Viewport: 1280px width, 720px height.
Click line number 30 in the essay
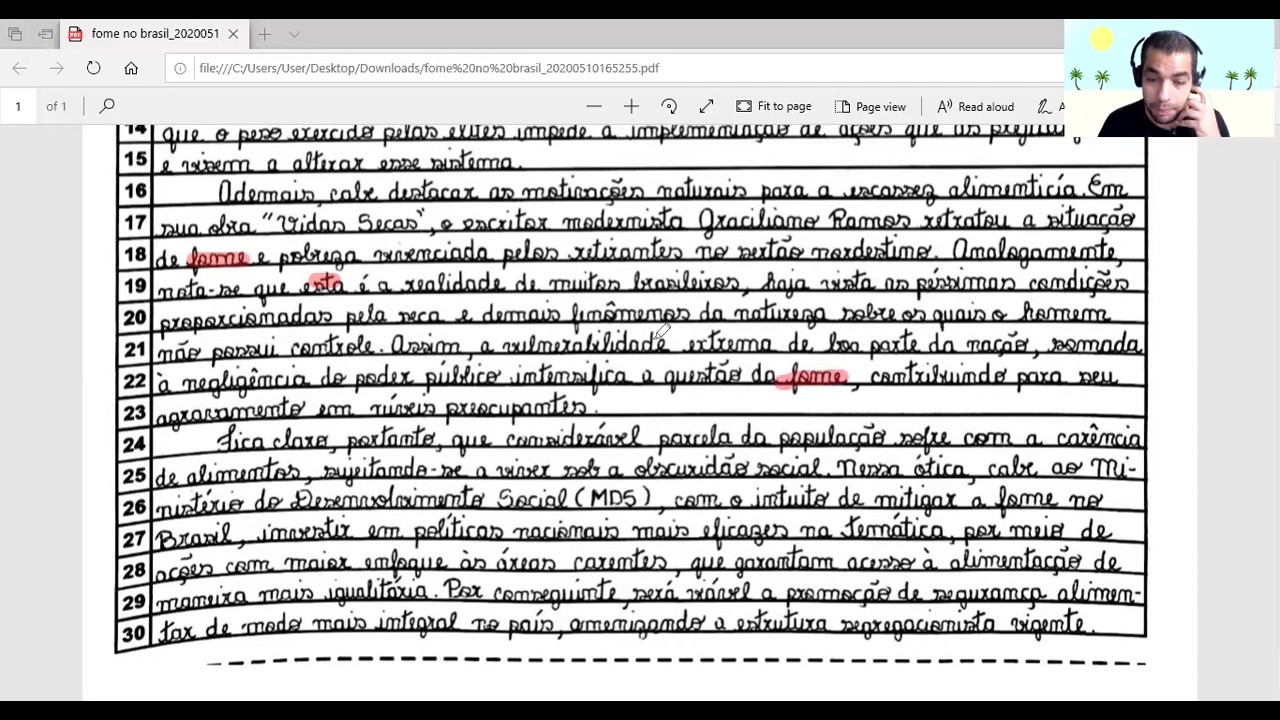pos(135,633)
